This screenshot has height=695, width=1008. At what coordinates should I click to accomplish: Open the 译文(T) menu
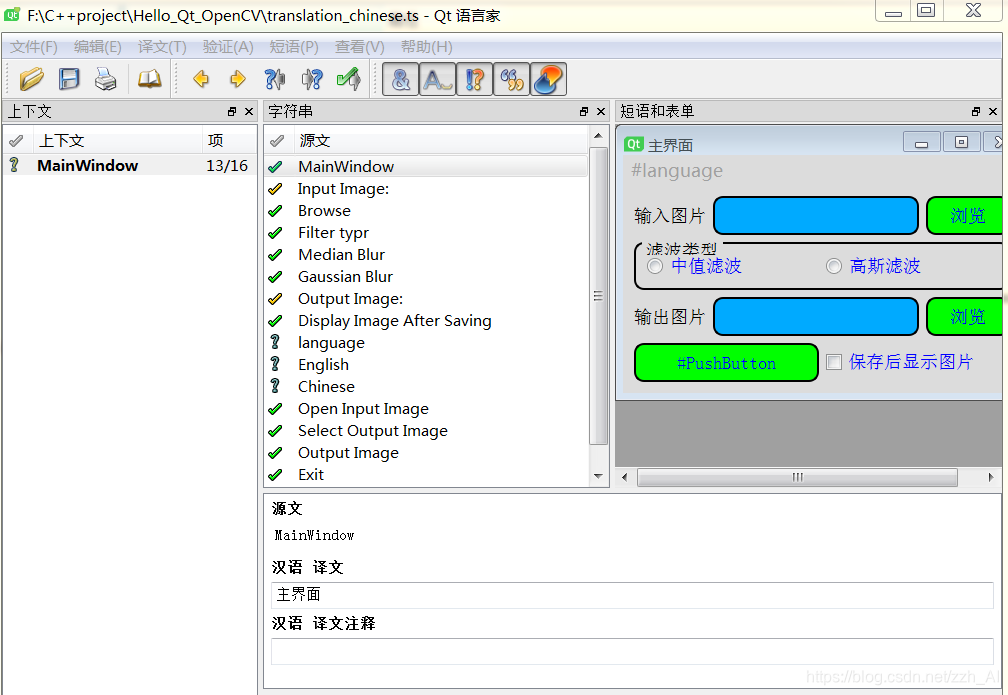[x=162, y=47]
